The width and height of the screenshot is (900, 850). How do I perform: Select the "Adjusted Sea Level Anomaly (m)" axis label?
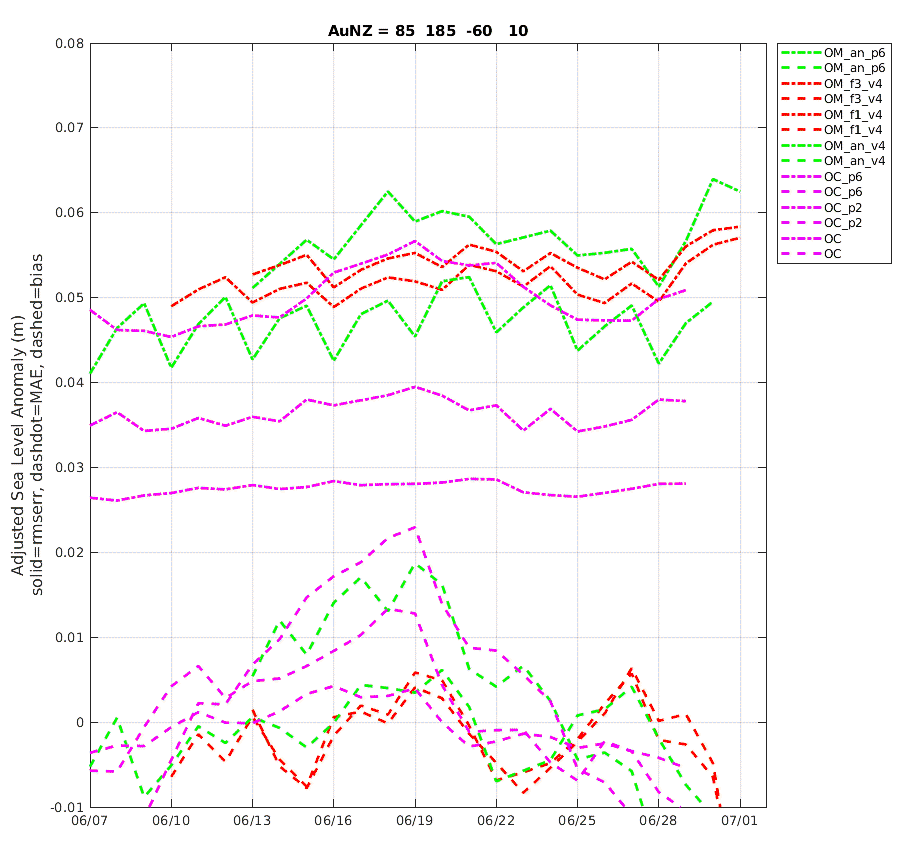pyautogui.click(x=17, y=445)
